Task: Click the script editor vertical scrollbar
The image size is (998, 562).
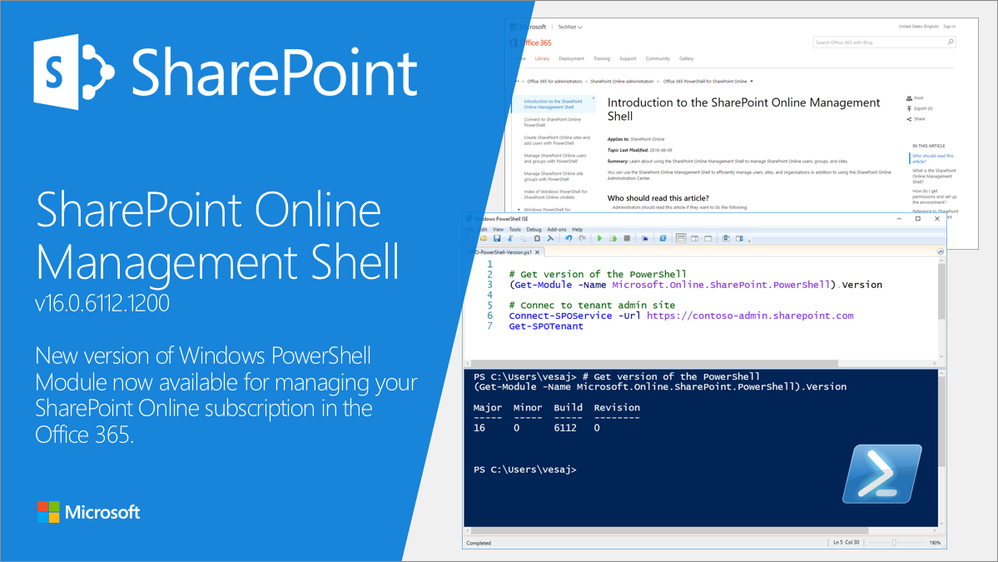Action: point(941,309)
